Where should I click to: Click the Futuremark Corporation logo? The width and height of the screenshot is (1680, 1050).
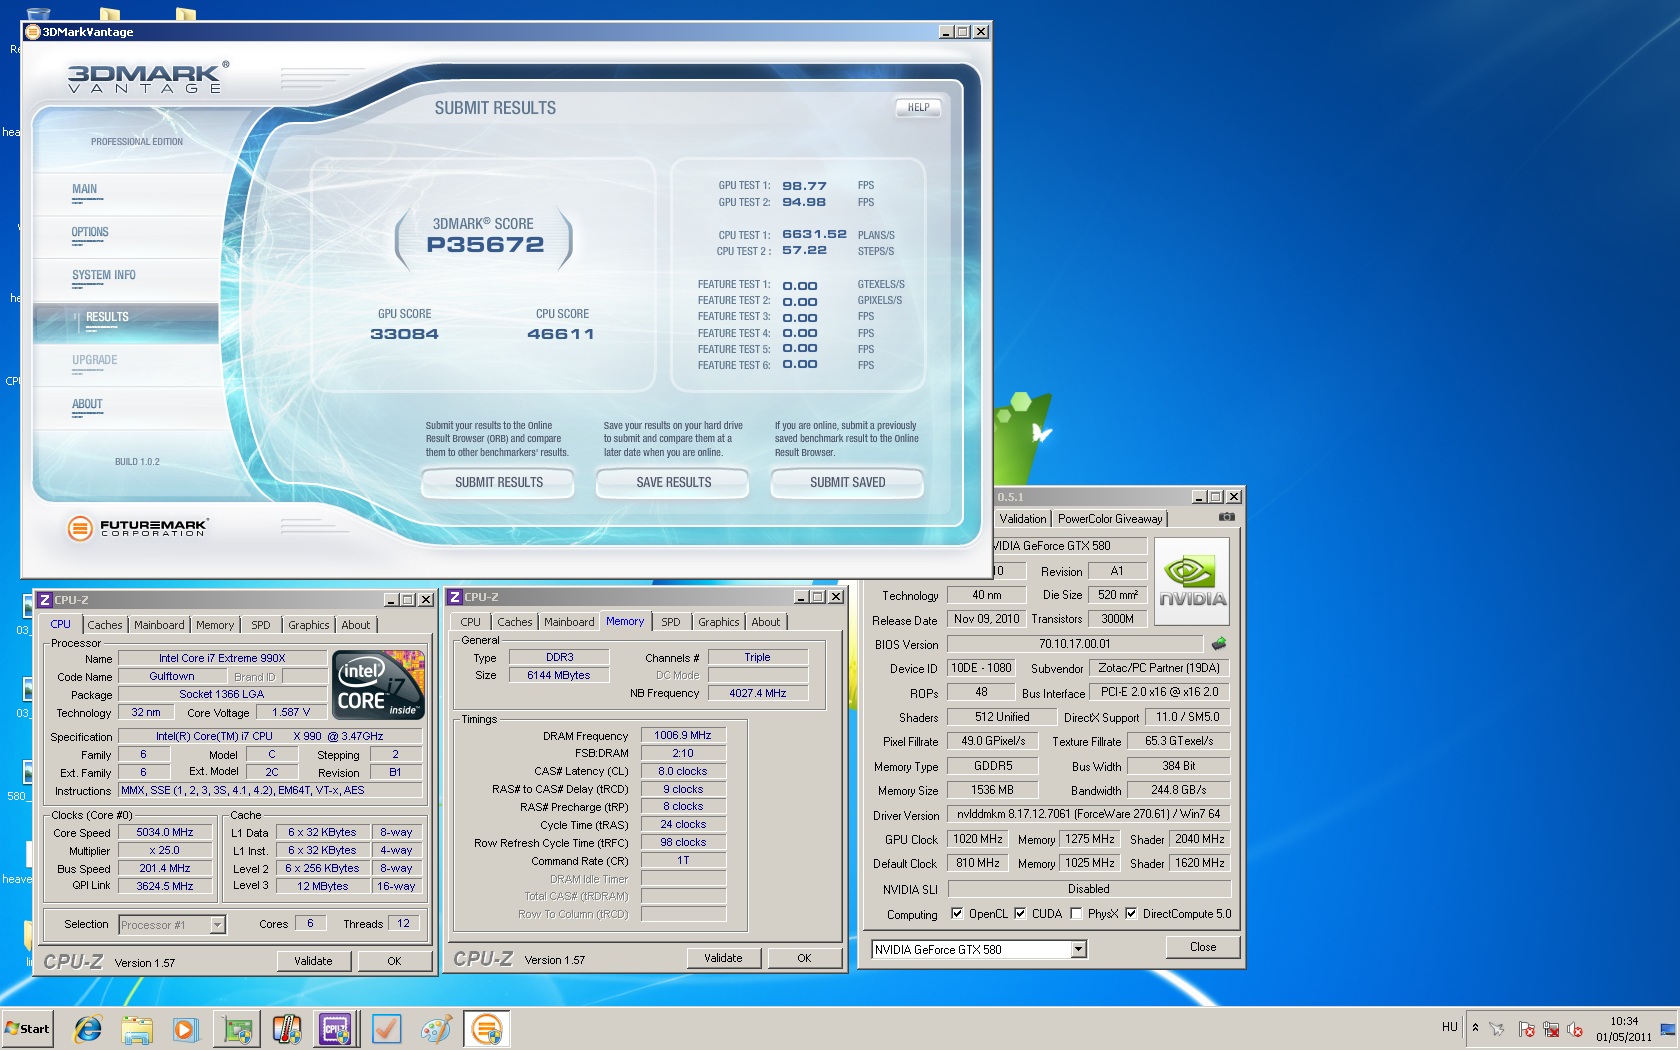tap(137, 528)
